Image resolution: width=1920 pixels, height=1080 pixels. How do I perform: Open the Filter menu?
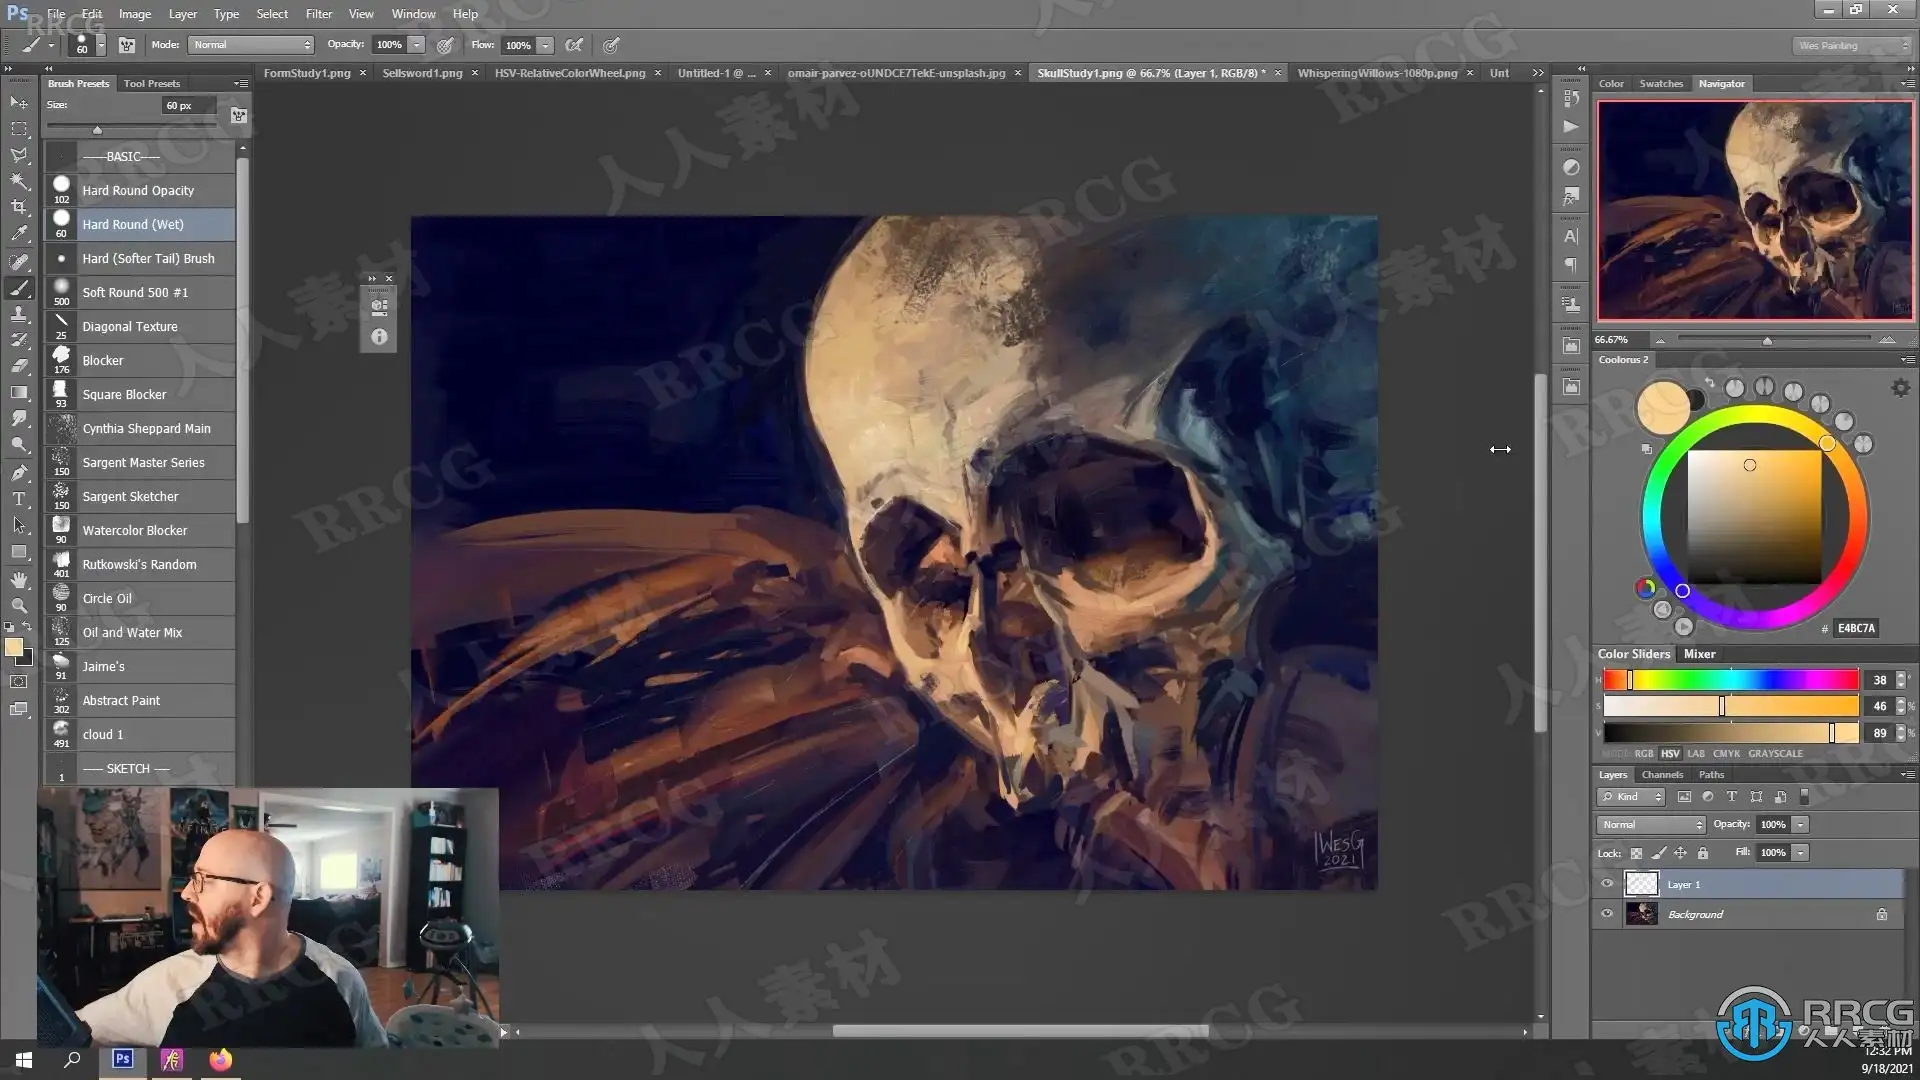(x=318, y=14)
